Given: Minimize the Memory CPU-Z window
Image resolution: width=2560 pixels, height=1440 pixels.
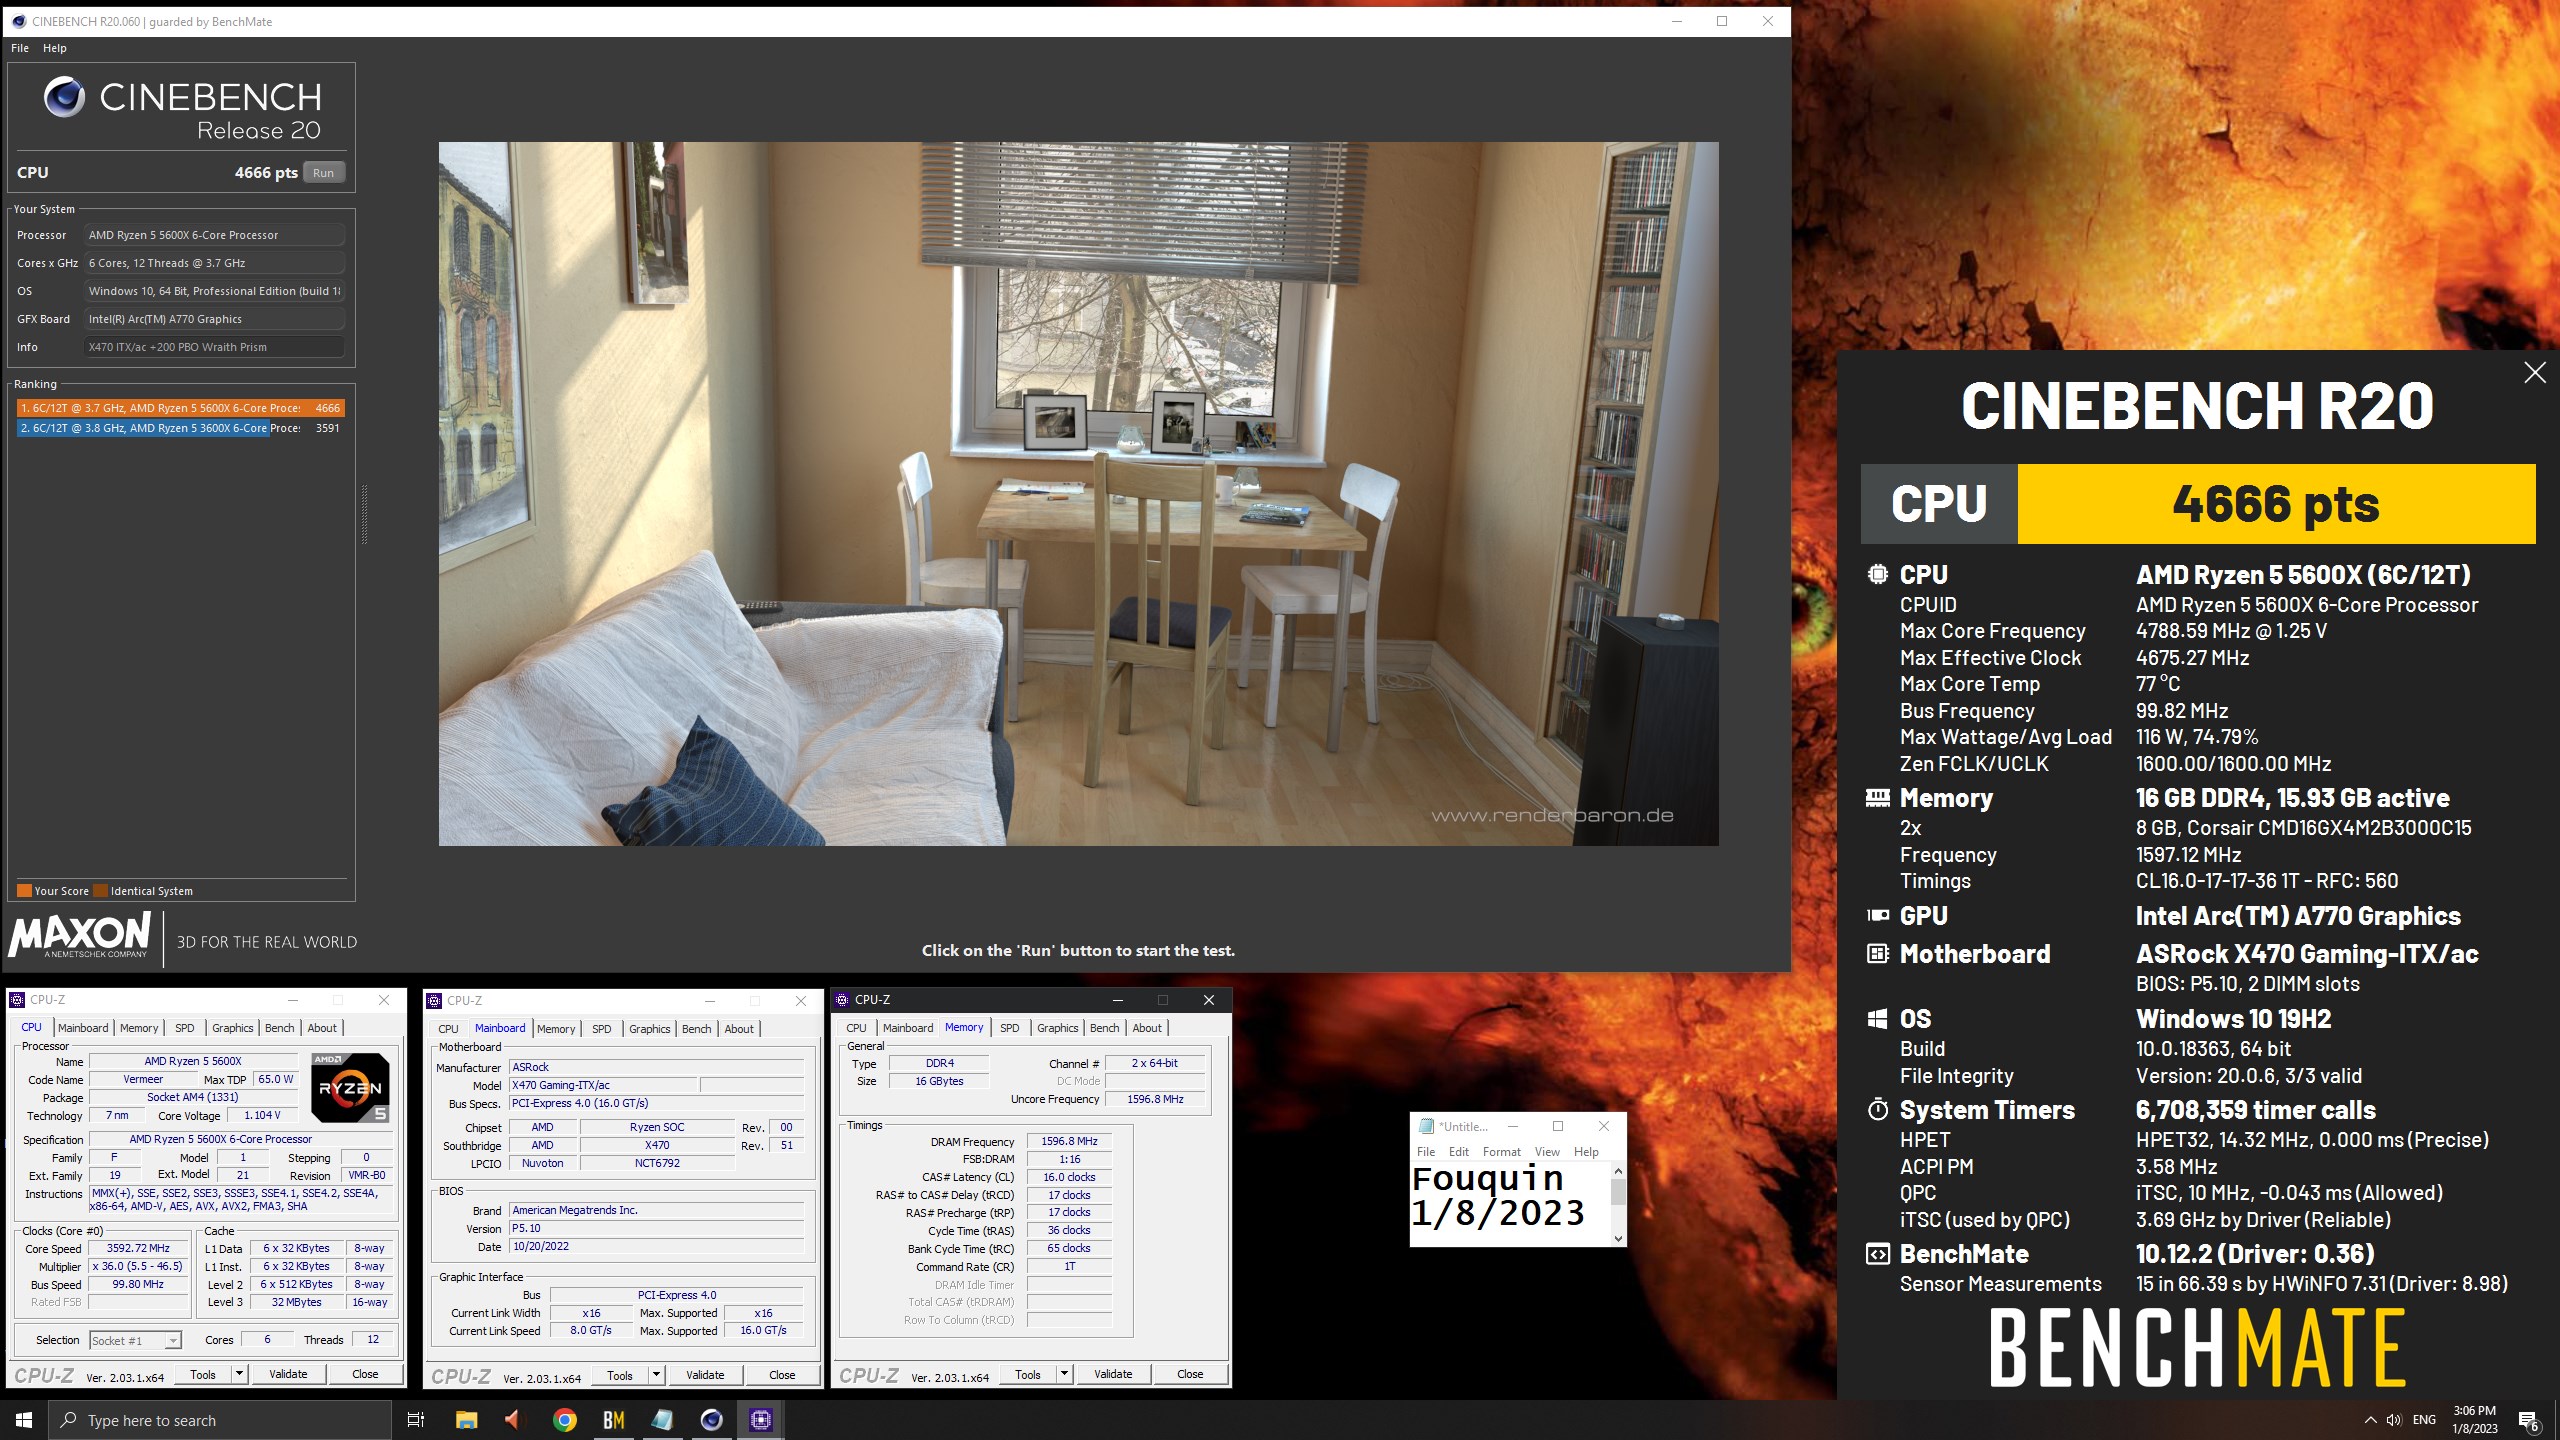Looking at the screenshot, I should click(1117, 1000).
